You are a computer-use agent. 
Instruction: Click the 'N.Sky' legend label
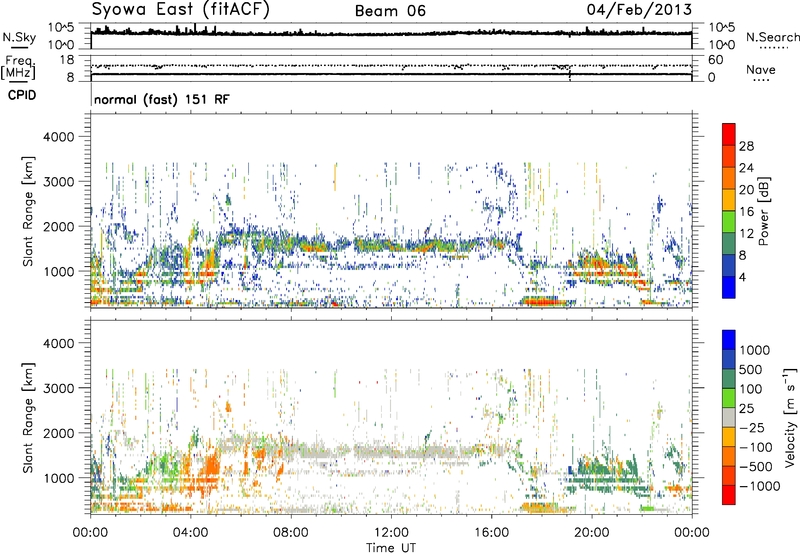(19, 37)
